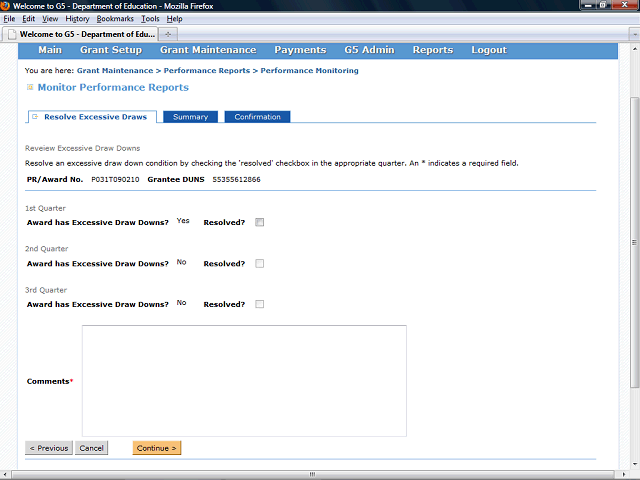Click the 1st Quarter label
640x480 pixels.
coord(45,208)
